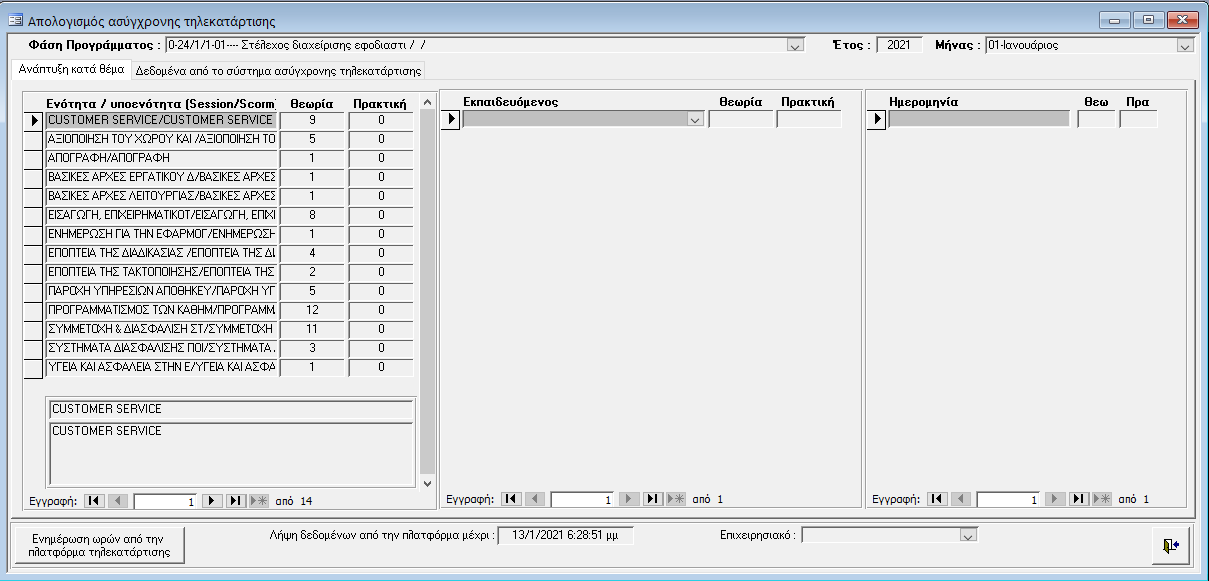
Task: Go to first record in trainee navigator
Action: 511,499
